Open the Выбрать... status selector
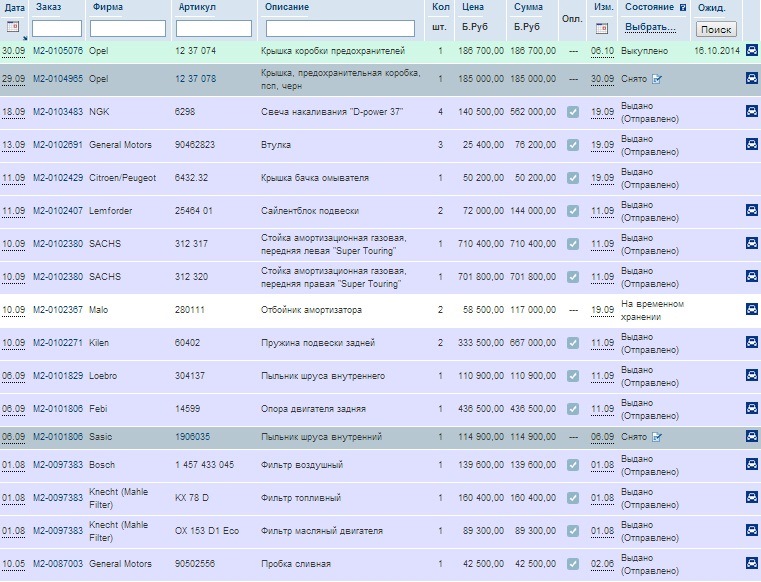This screenshot has width=761, height=582. (650, 27)
